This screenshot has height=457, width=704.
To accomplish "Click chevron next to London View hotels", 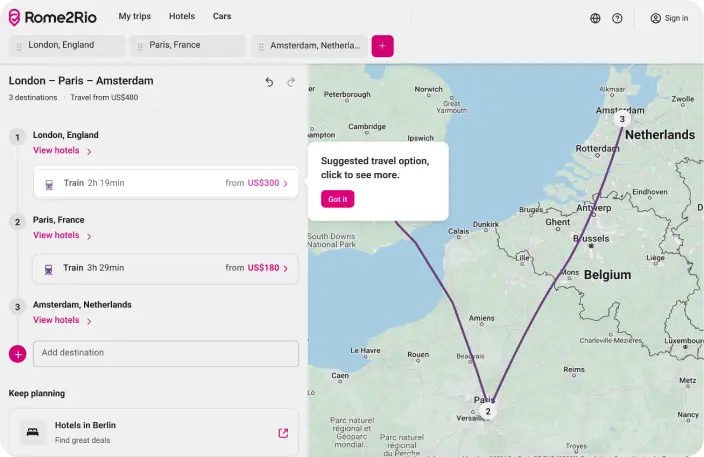I will click(89, 151).
